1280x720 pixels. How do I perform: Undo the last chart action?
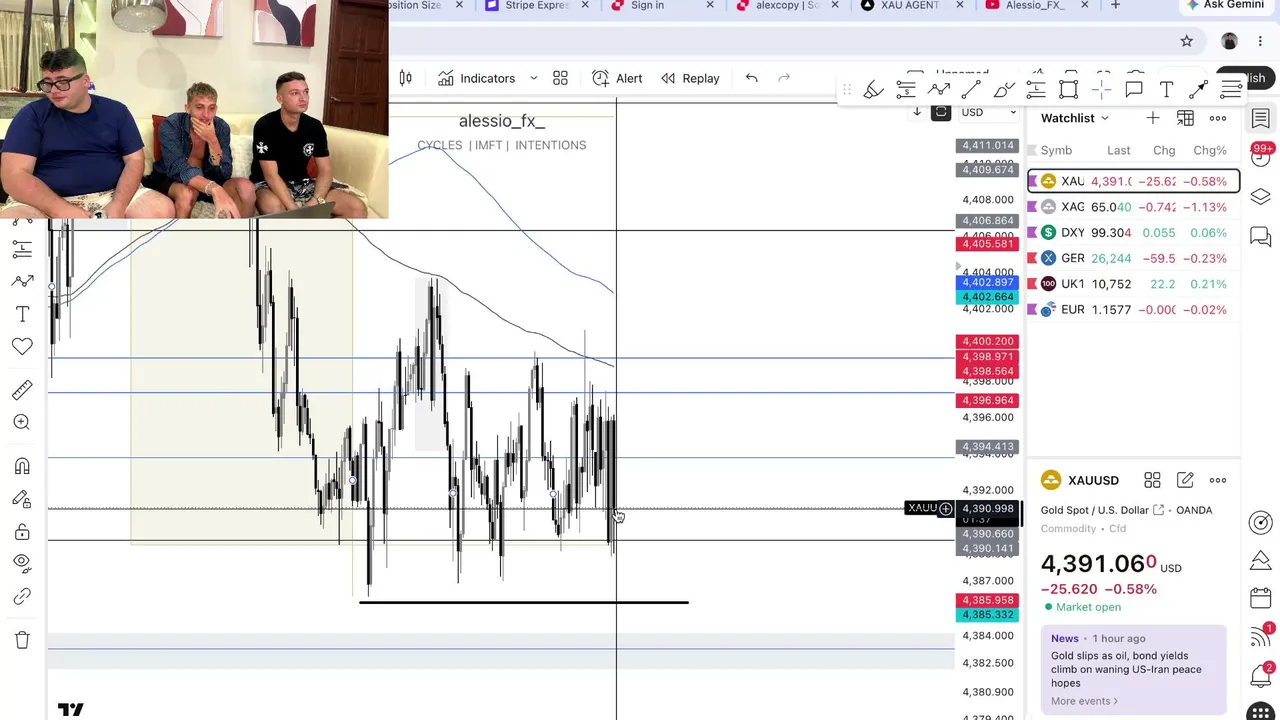point(751,78)
